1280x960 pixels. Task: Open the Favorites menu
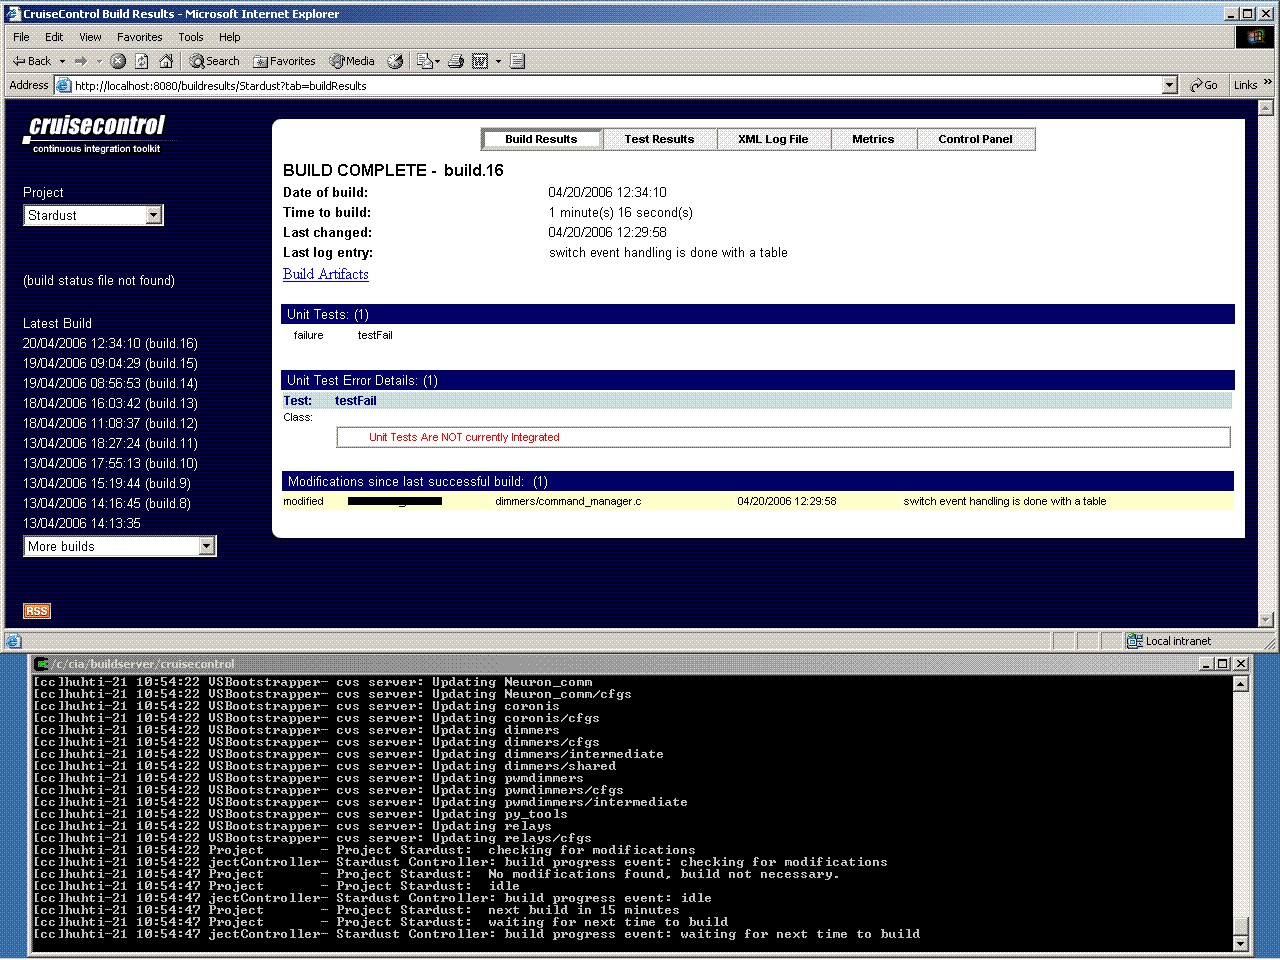140,37
